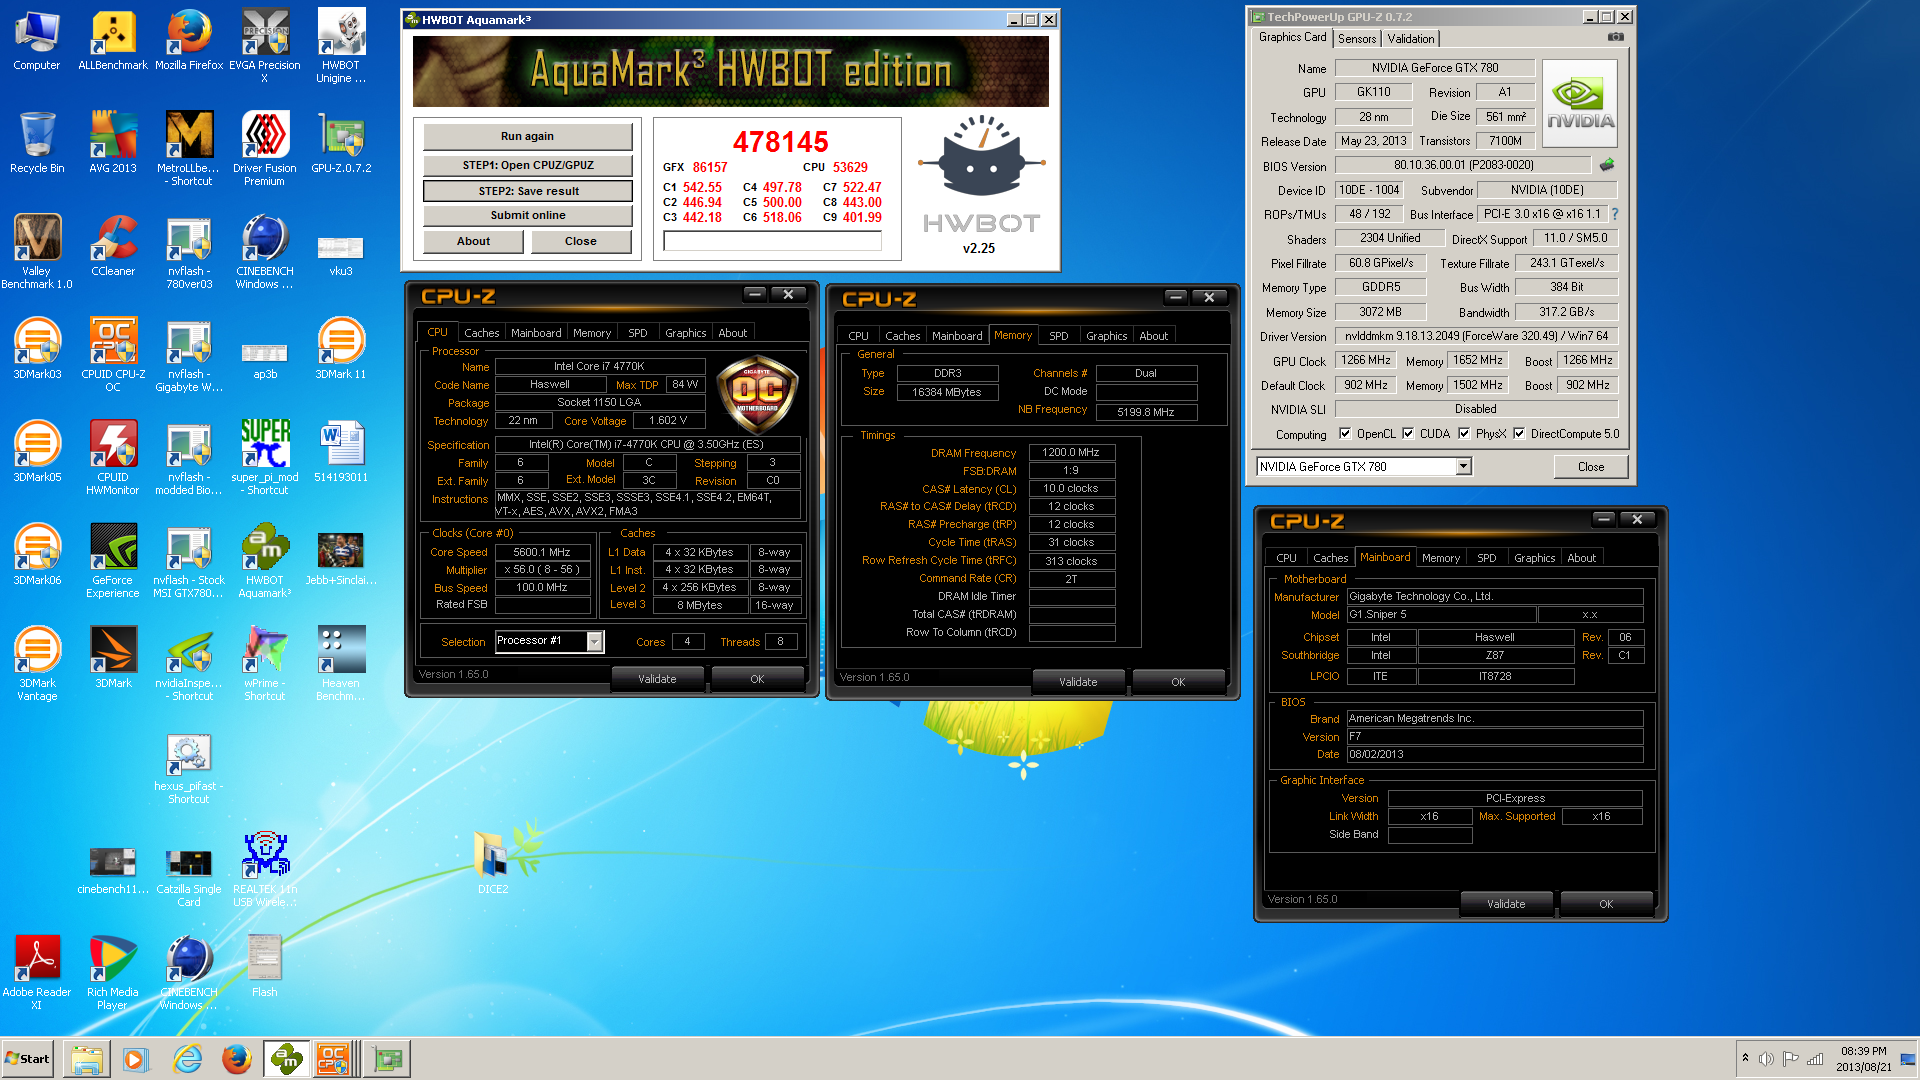
Task: Open About tab in left CPU-Z window
Action: (x=733, y=333)
